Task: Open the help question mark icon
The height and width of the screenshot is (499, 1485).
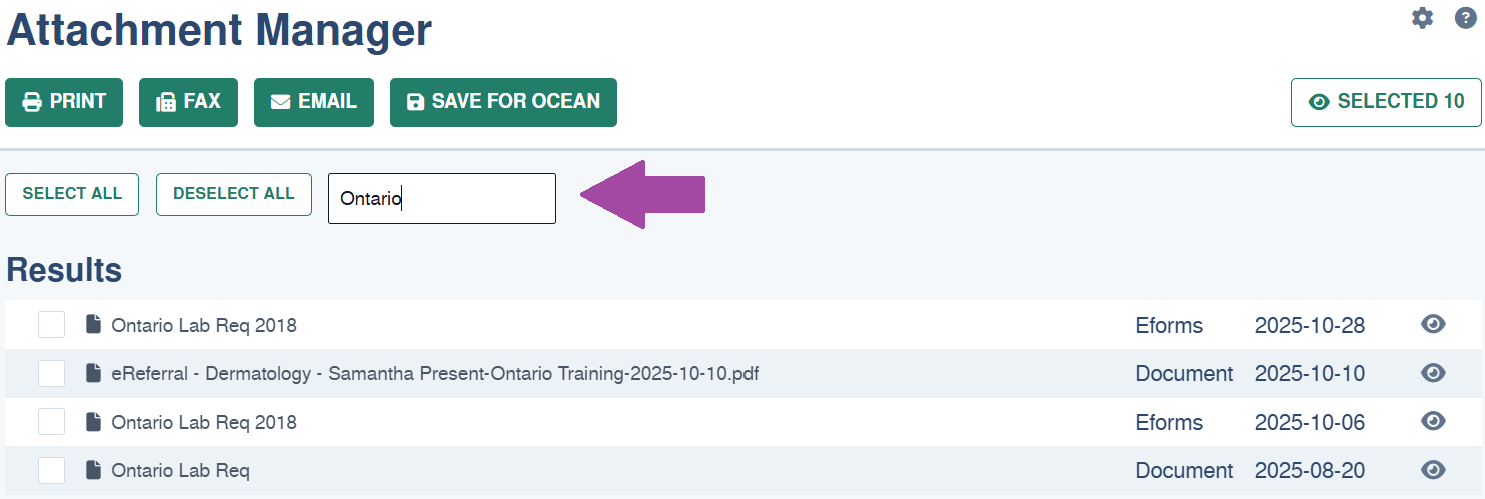Action: [x=1466, y=18]
